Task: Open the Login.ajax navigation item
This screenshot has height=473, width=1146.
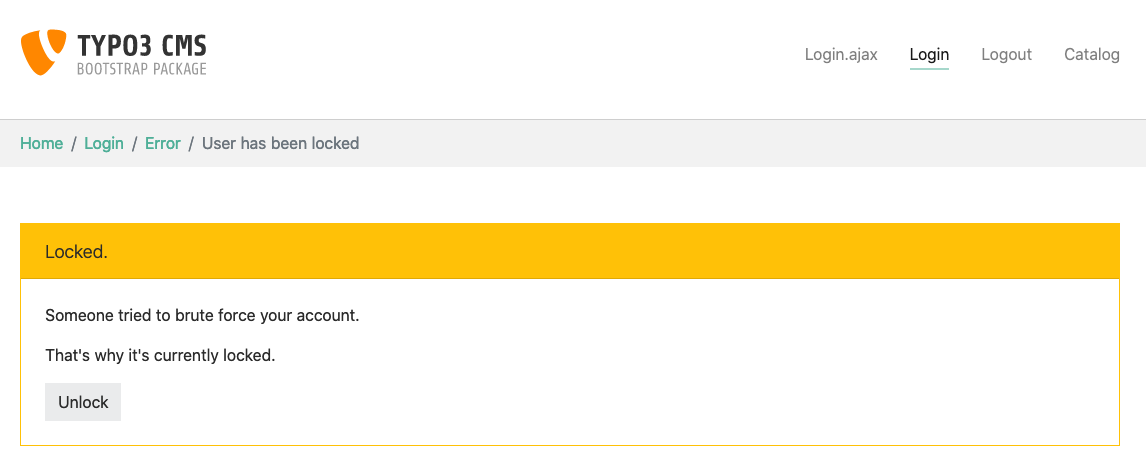Action: point(841,55)
